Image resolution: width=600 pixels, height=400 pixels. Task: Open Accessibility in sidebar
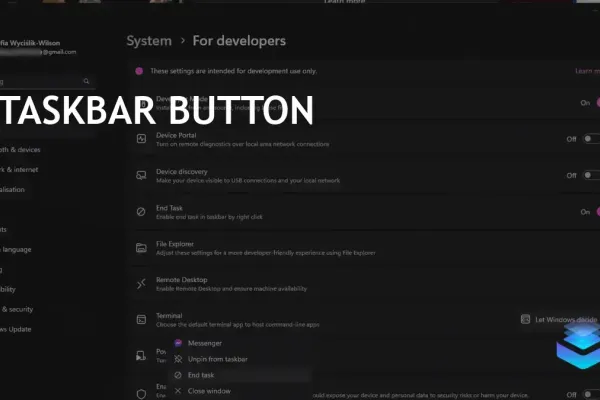[x=8, y=289]
